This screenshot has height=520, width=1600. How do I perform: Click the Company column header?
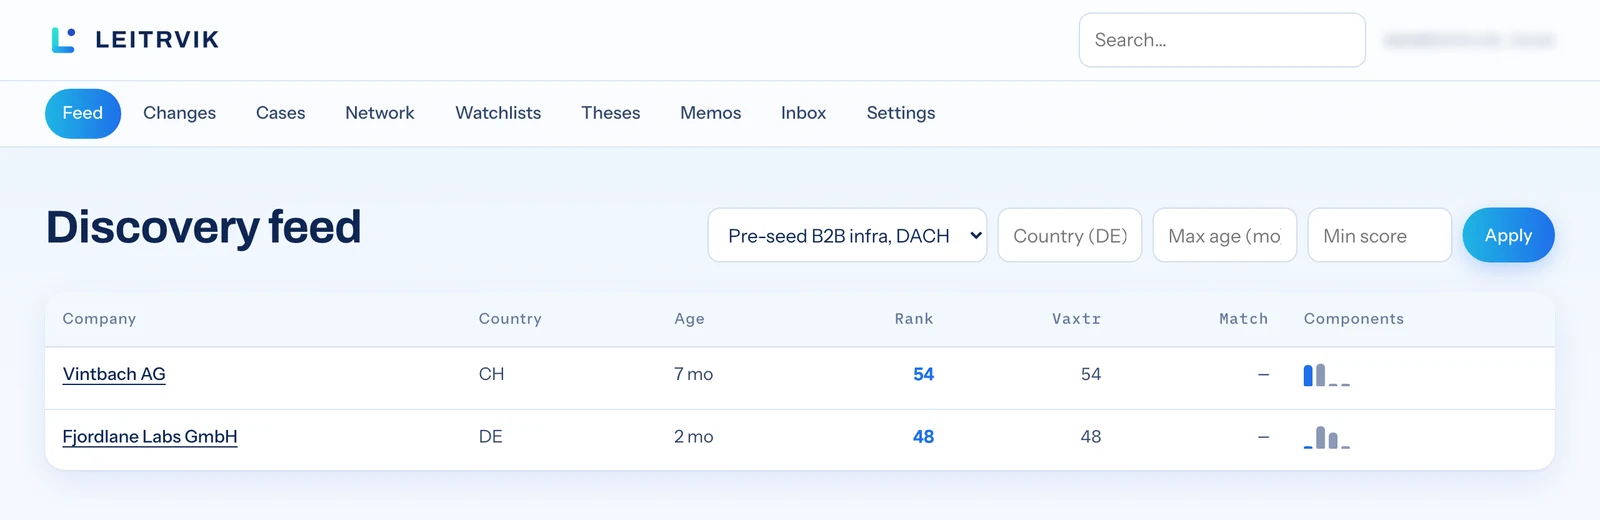point(99,319)
